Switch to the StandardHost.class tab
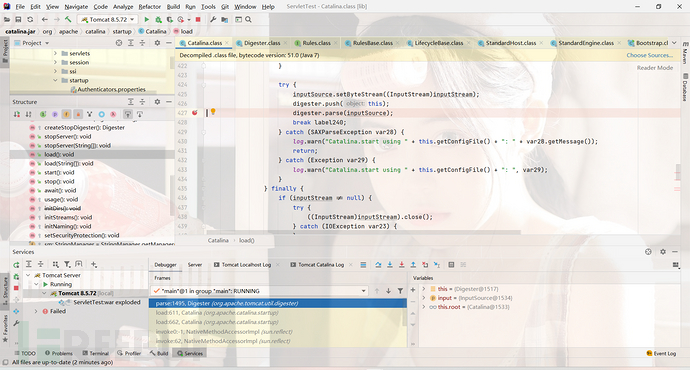690x370 pixels. (x=511, y=43)
